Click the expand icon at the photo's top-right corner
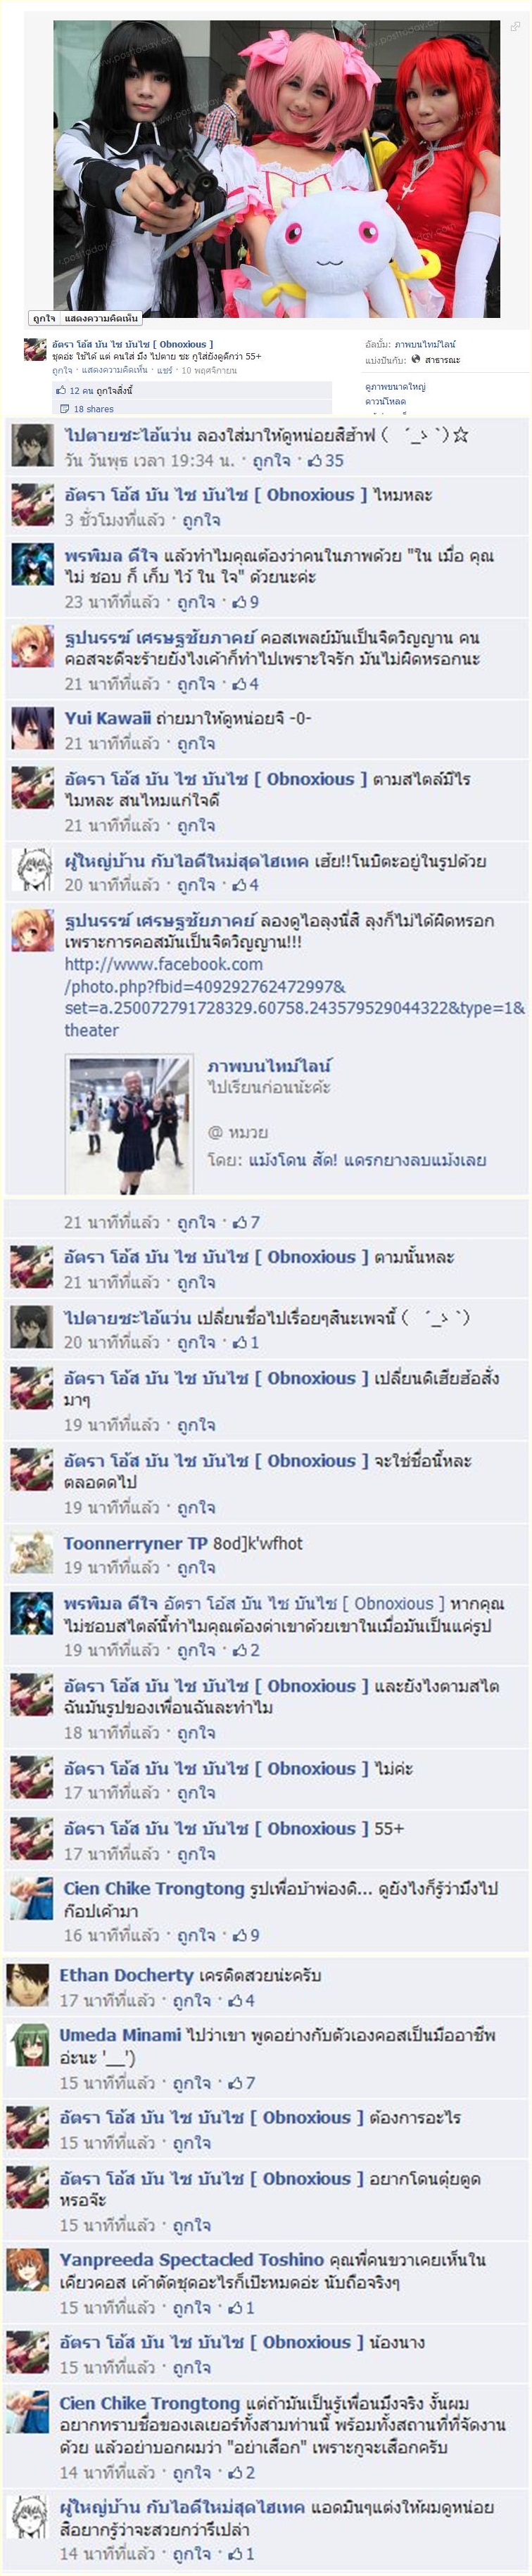 (515, 27)
